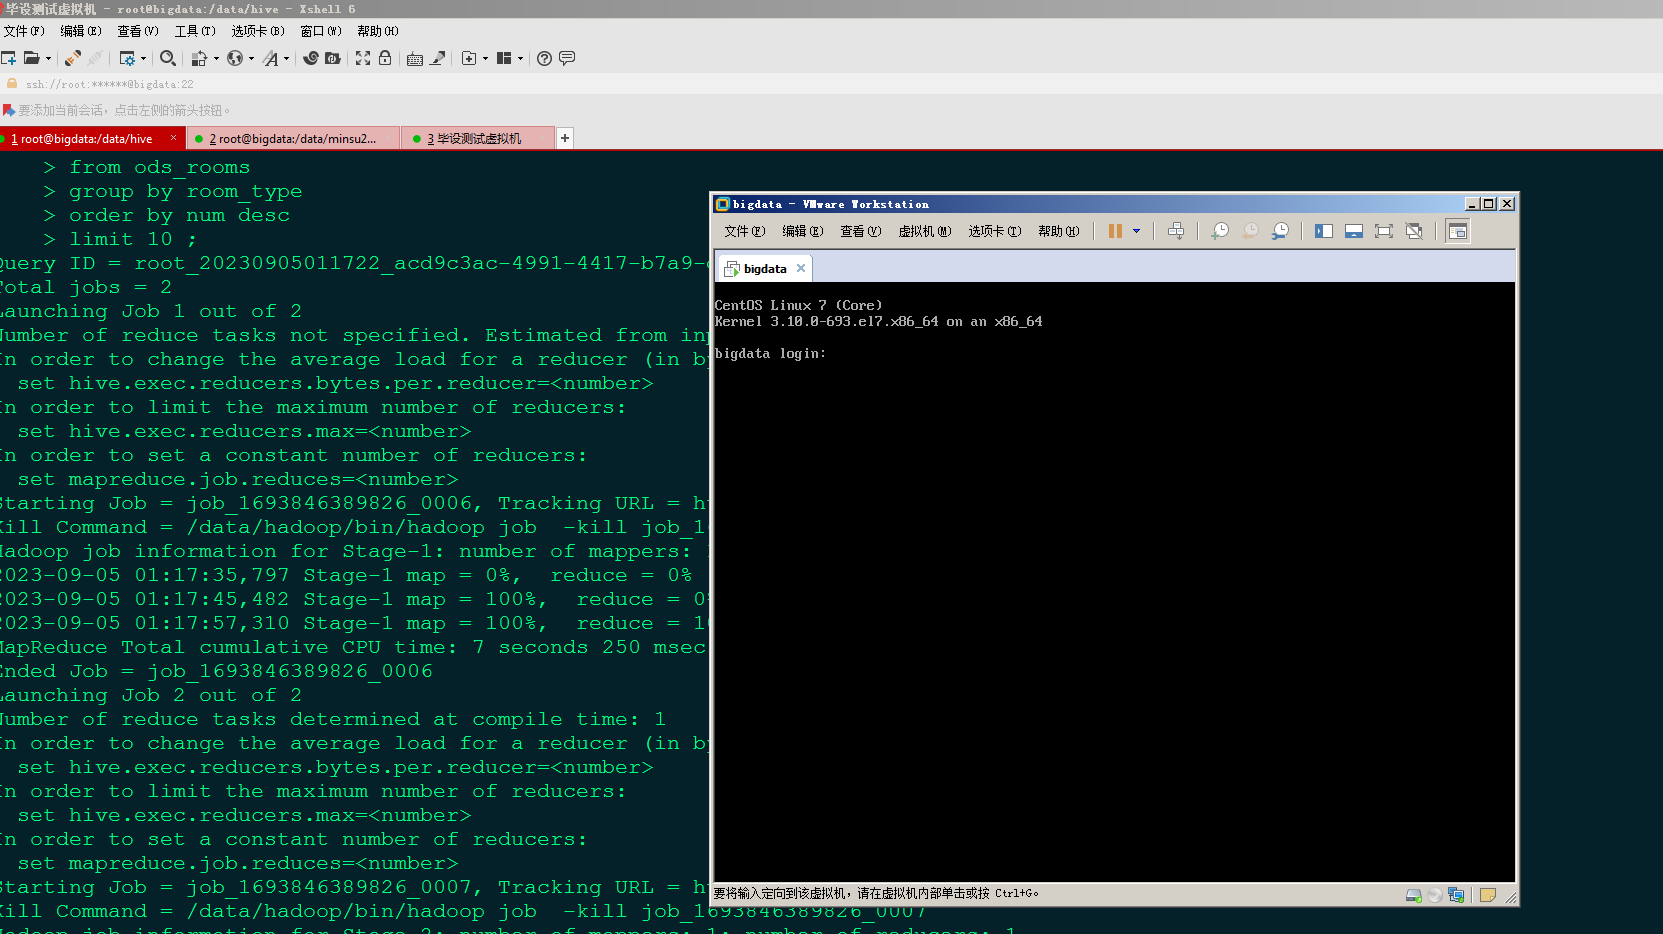Click the Xagent icon next to swirl icon
Screen dimensions: 1663x934
(333, 58)
